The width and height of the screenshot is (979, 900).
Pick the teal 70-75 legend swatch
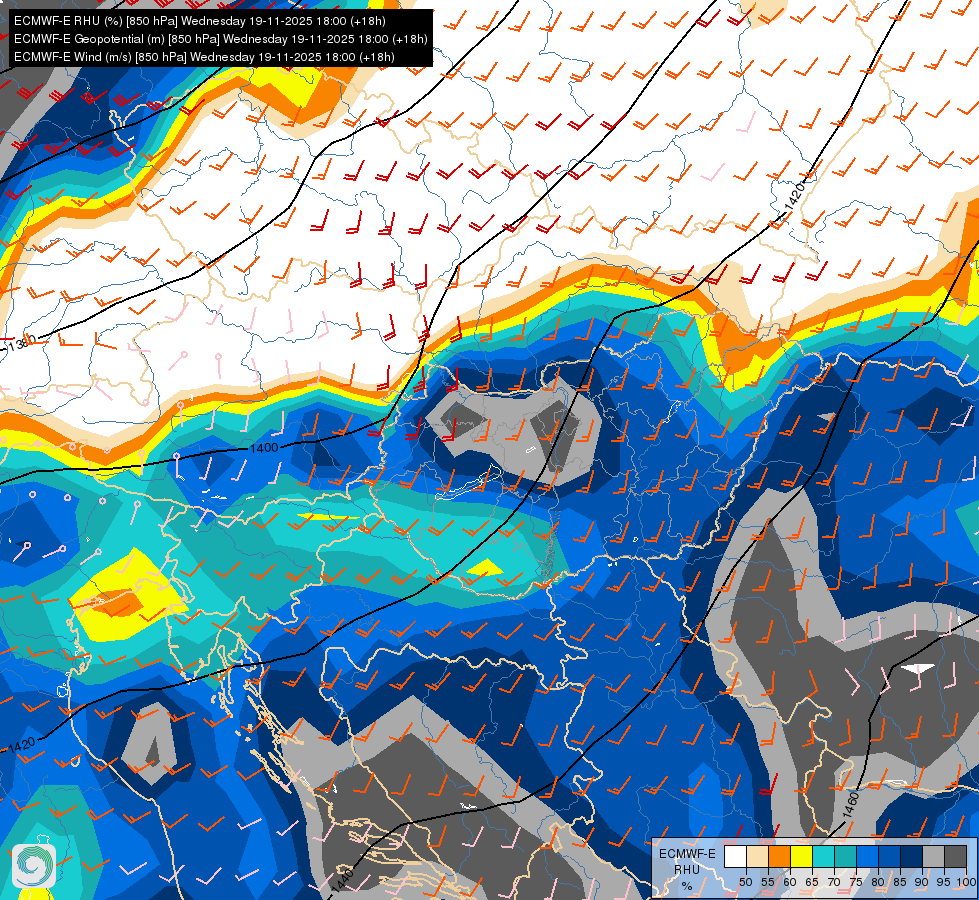point(845,857)
